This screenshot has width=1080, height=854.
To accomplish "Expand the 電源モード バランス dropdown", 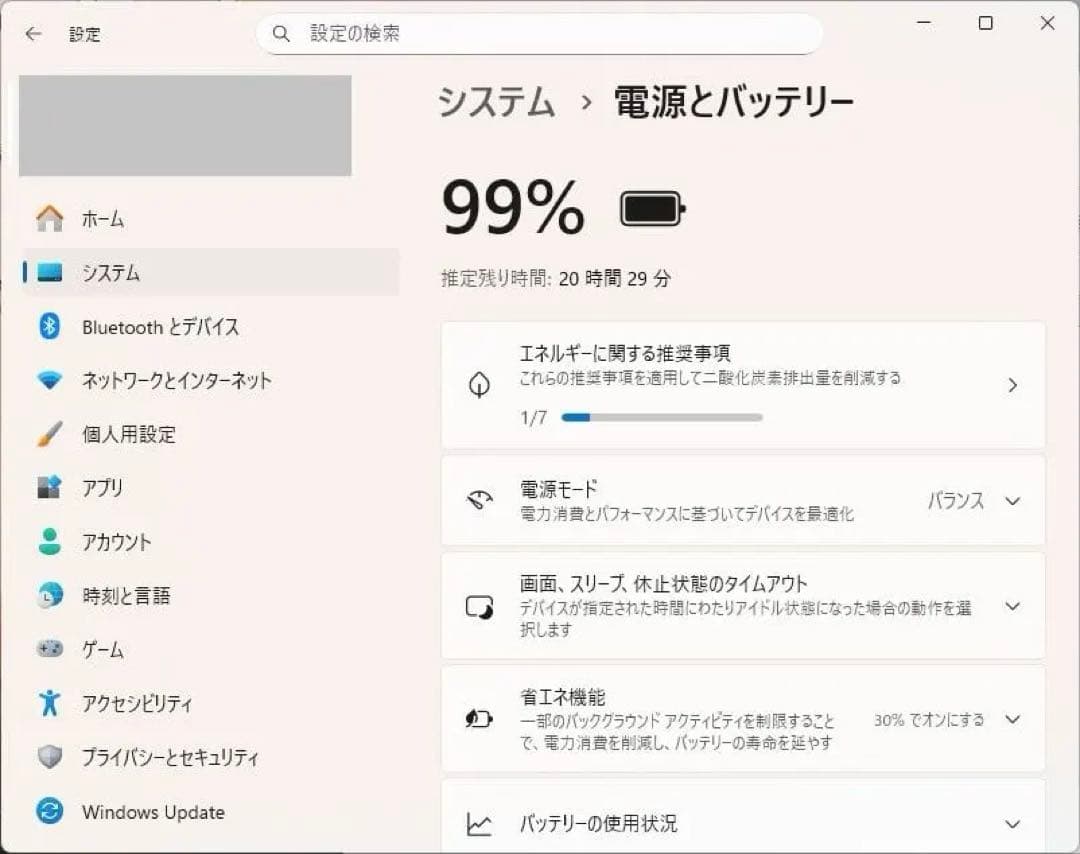I will [1012, 501].
